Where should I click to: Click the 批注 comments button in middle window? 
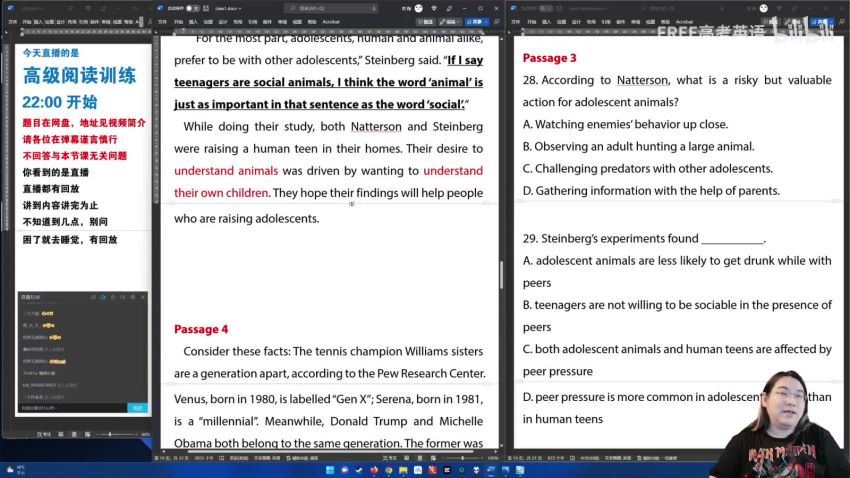click(426, 22)
